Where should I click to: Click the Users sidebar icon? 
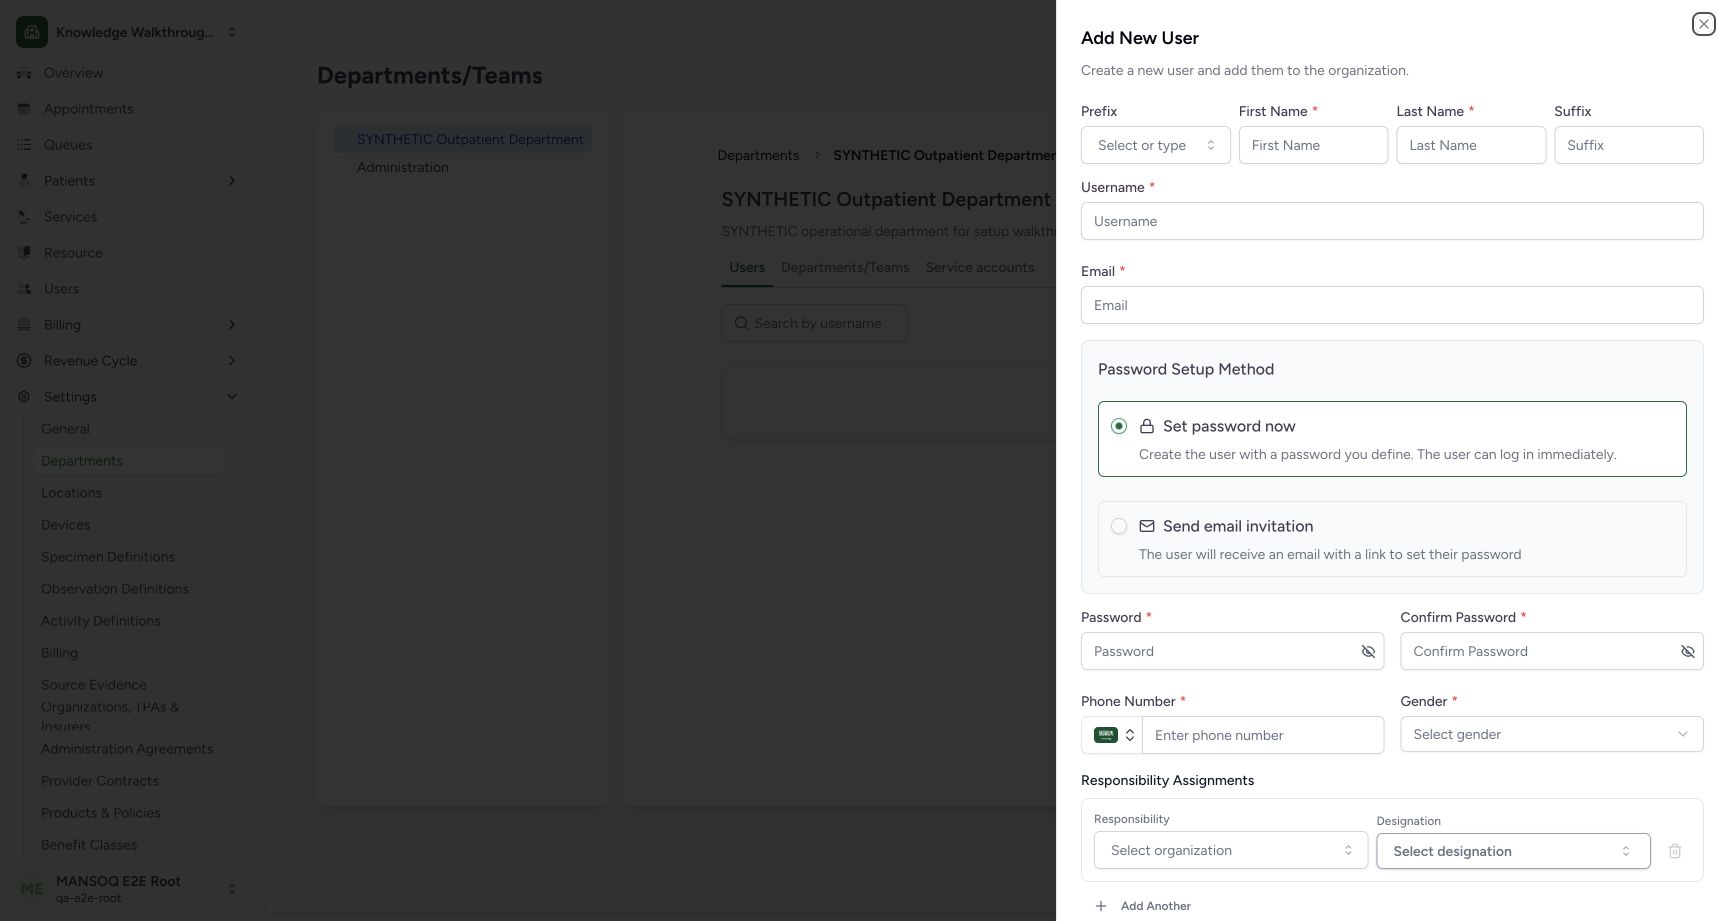click(x=24, y=289)
